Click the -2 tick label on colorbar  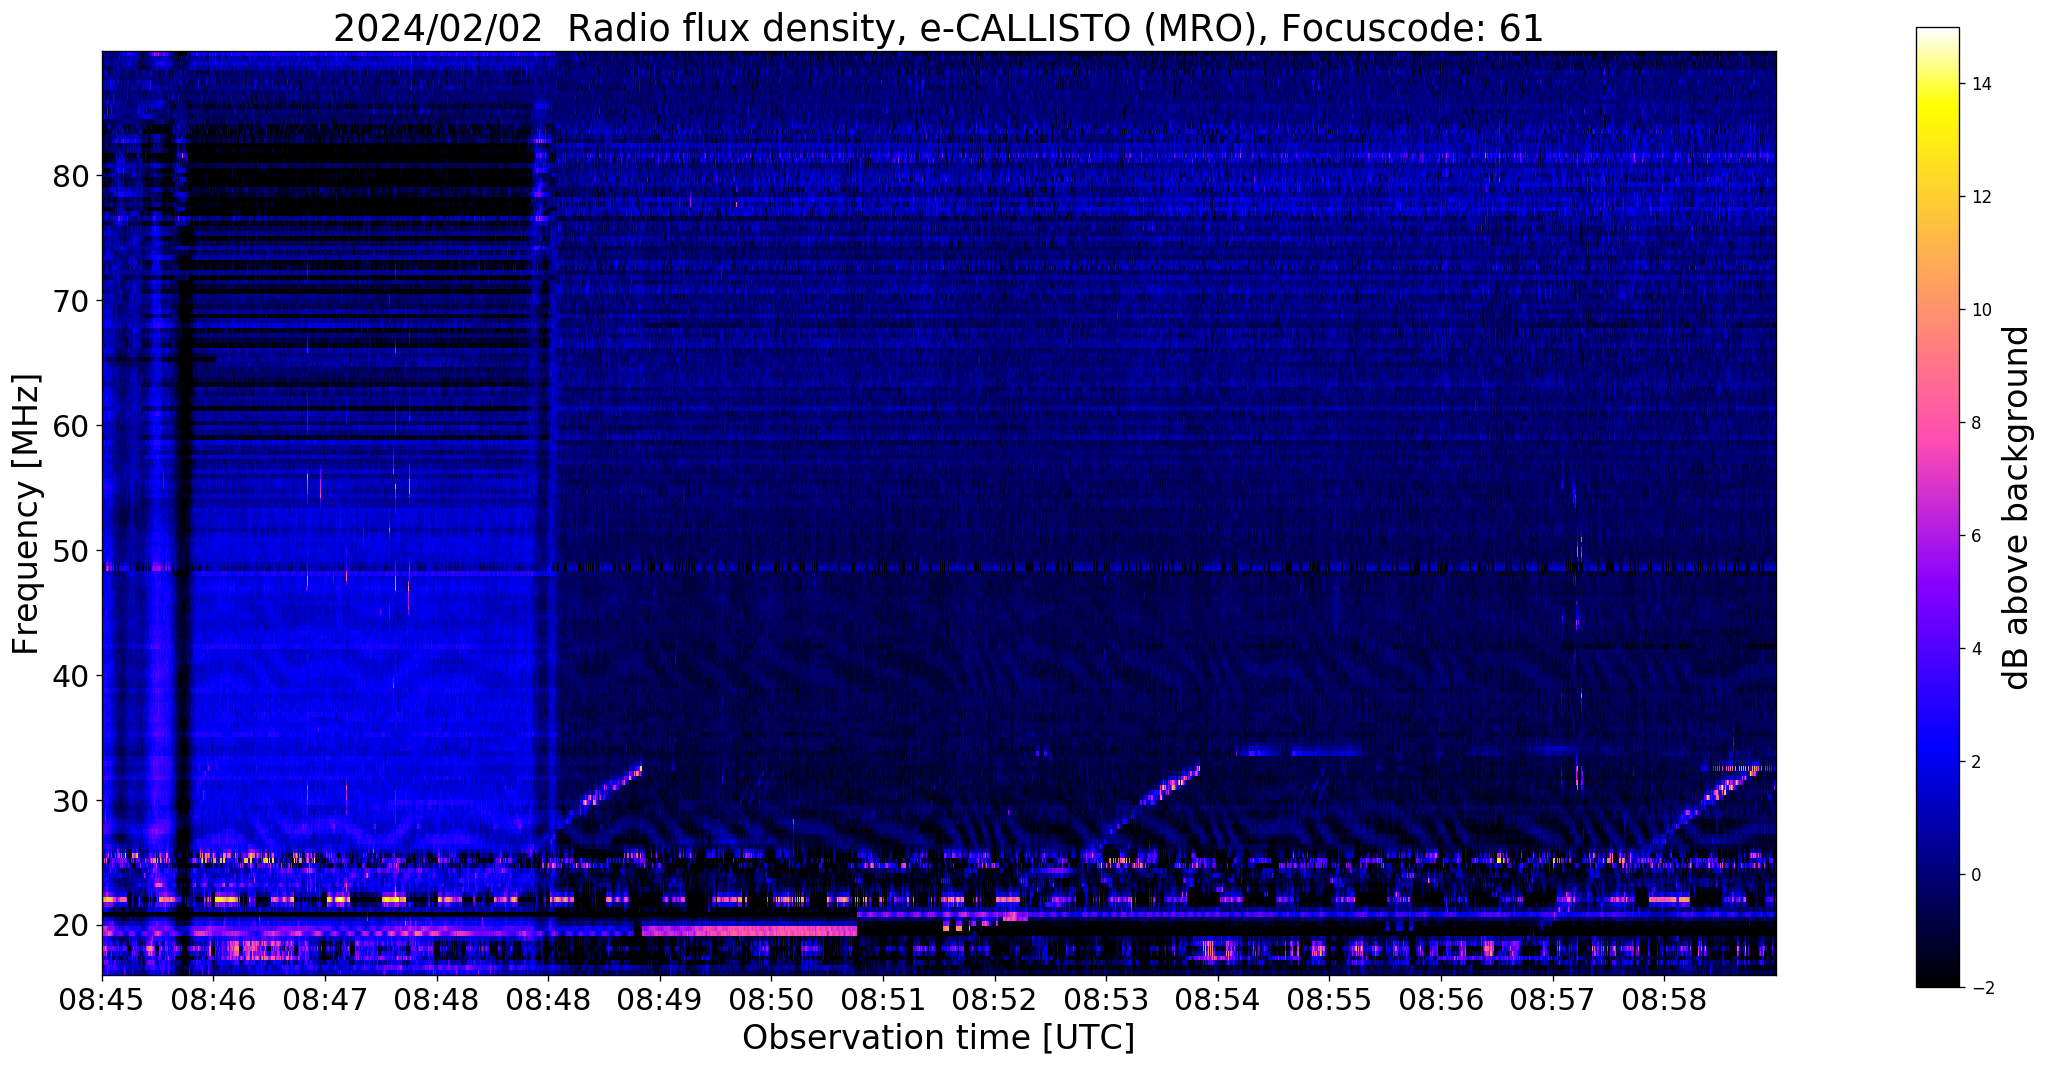point(1981,988)
